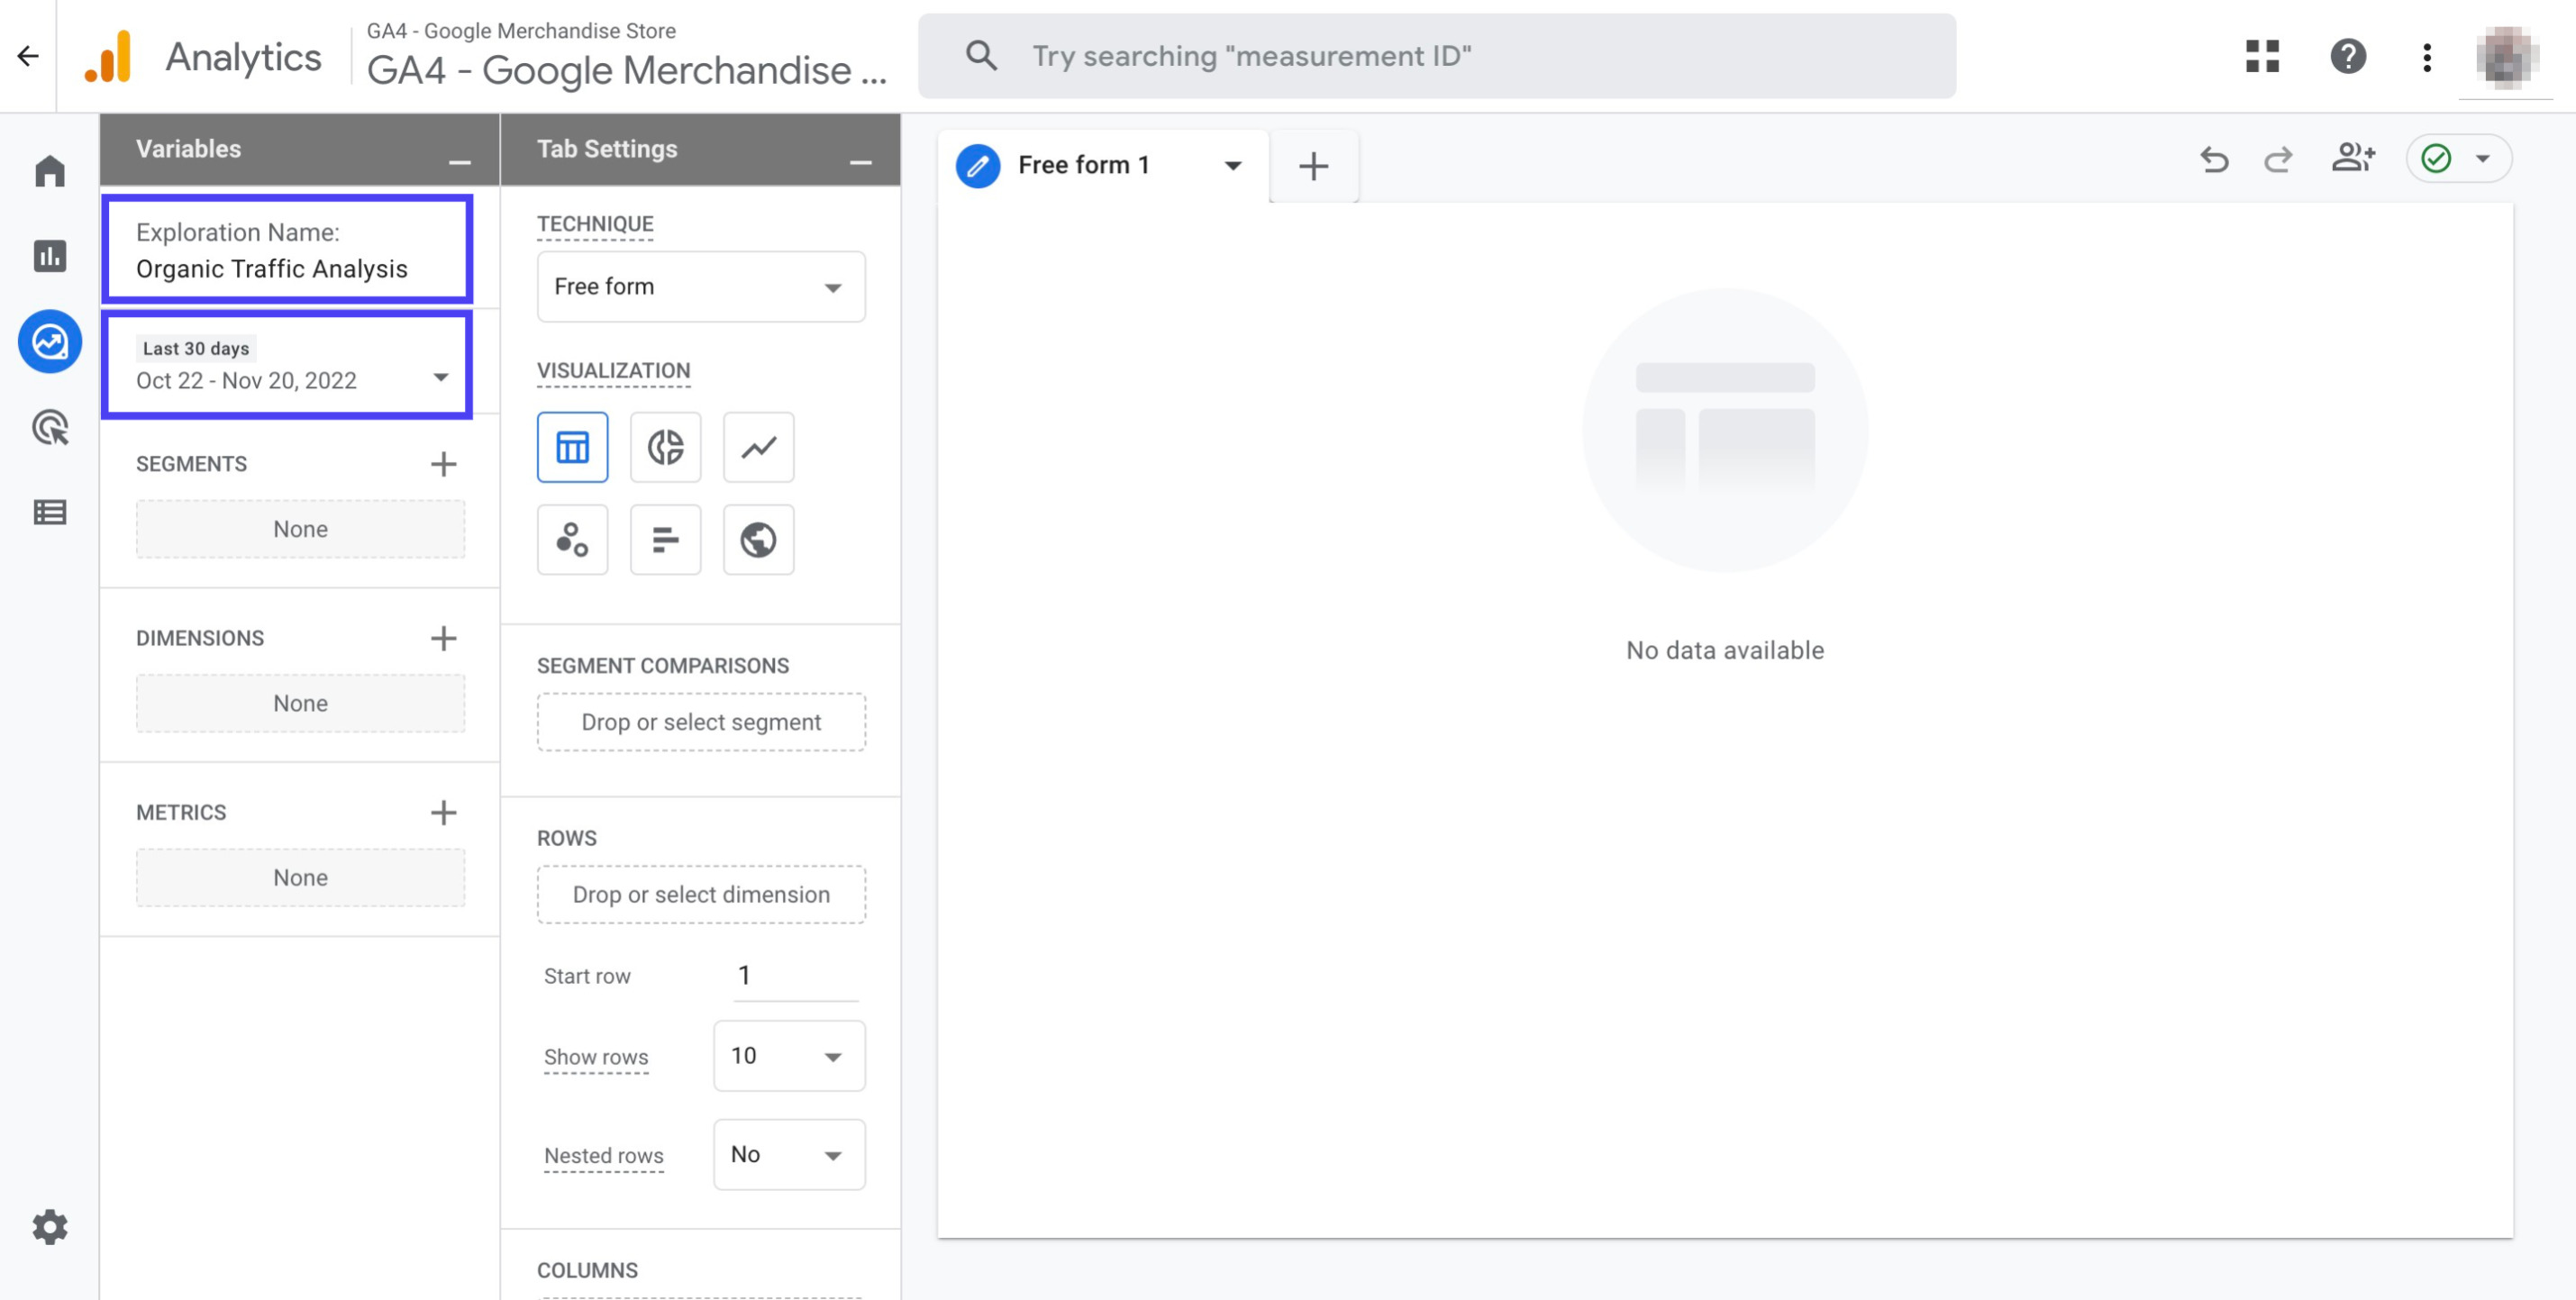
Task: Click the Nested rows label
Action: [603, 1155]
